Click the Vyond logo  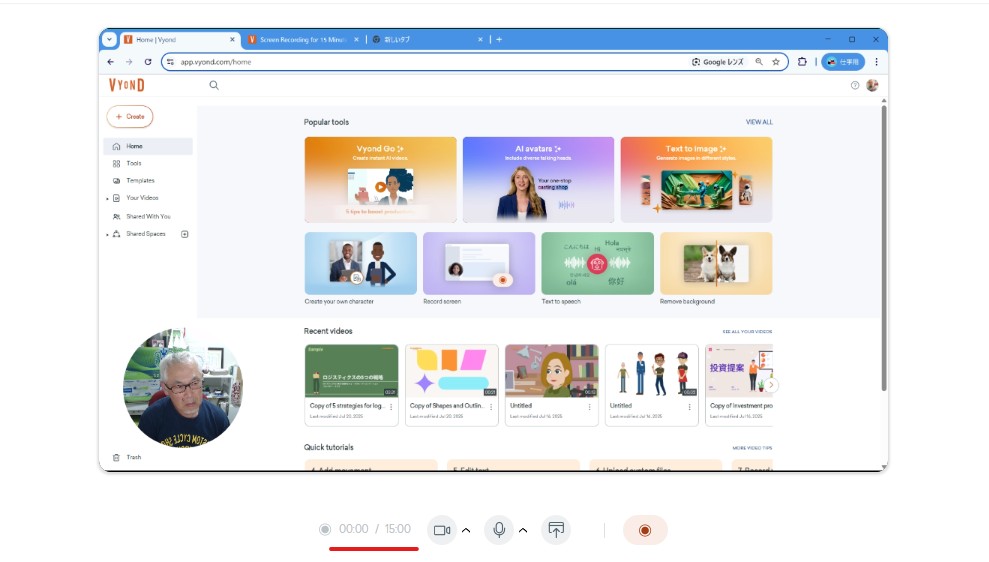click(x=127, y=85)
